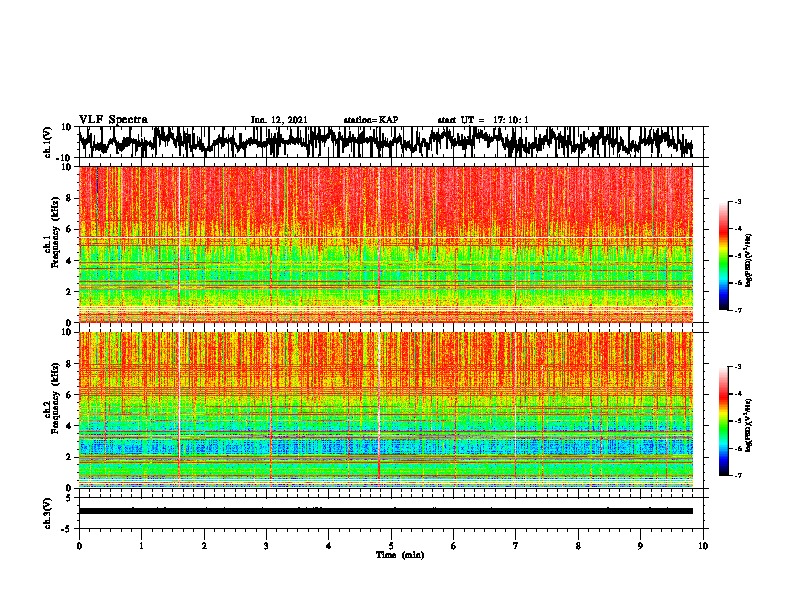
Task: Click the "VLF Spectra" plot title
Action: coord(113,119)
